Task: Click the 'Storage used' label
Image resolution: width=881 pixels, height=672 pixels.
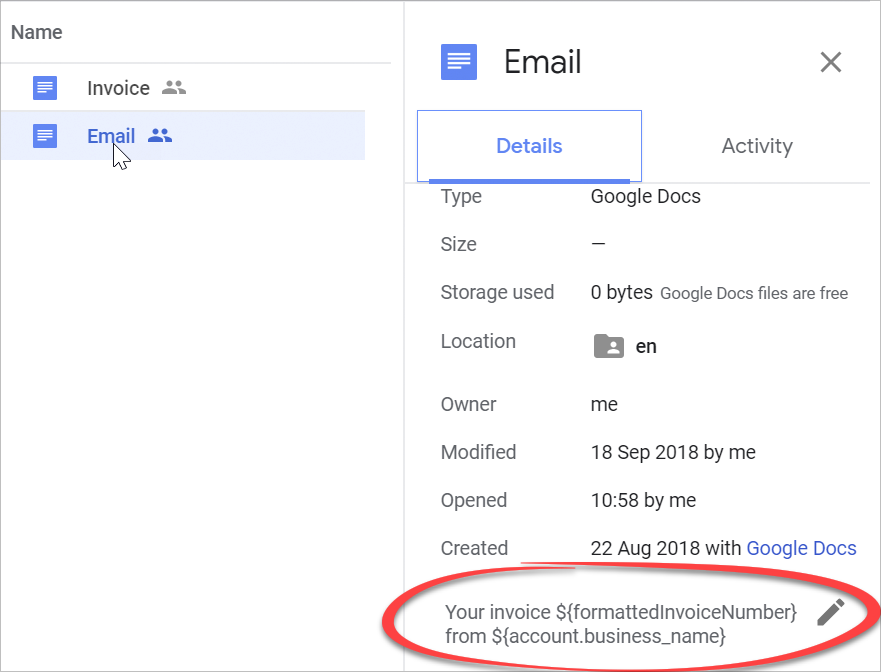Action: pyautogui.click(x=497, y=292)
